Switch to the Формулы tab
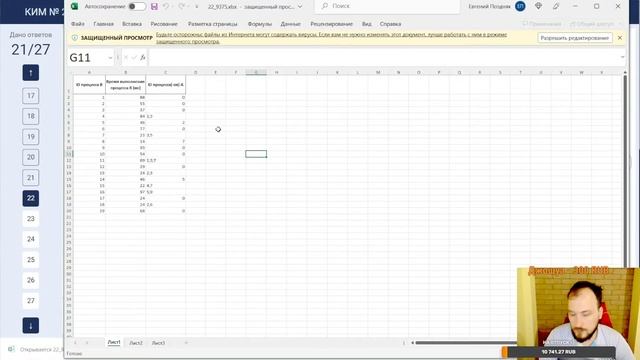This screenshot has width=640, height=360. click(260, 24)
